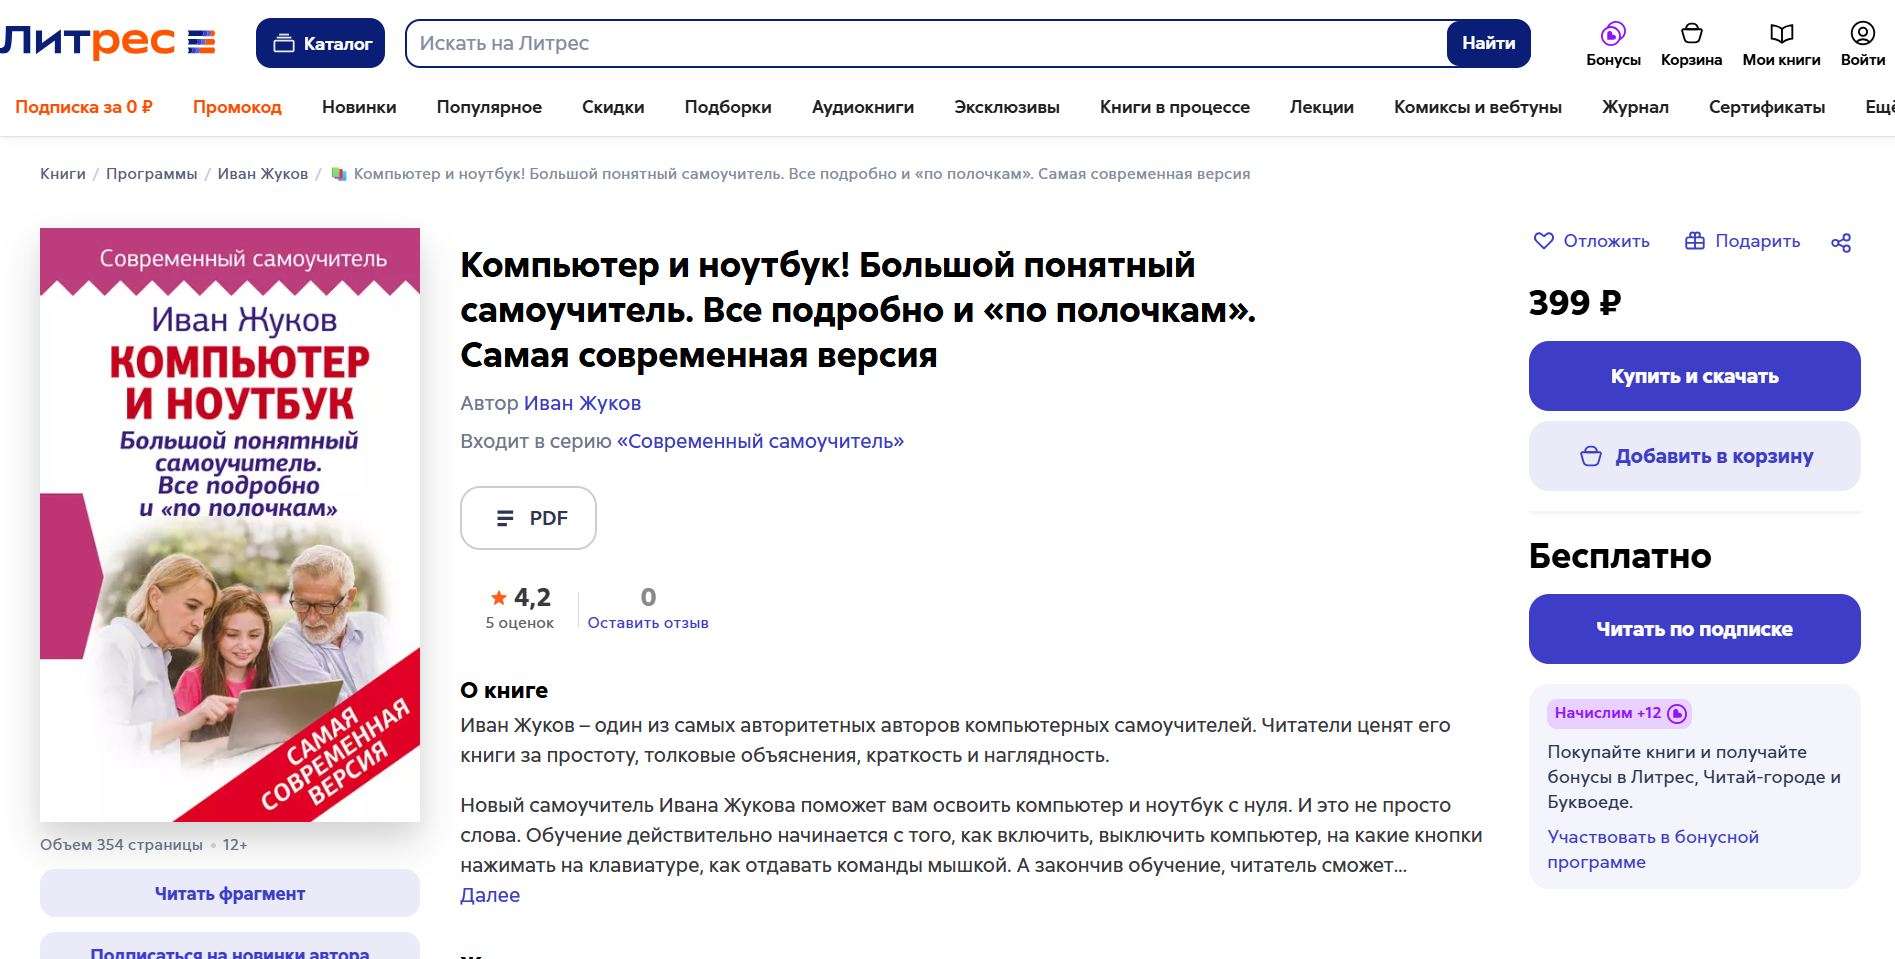The height and width of the screenshot is (959, 1895).
Task: Click the Найти search button
Action: tap(1488, 43)
